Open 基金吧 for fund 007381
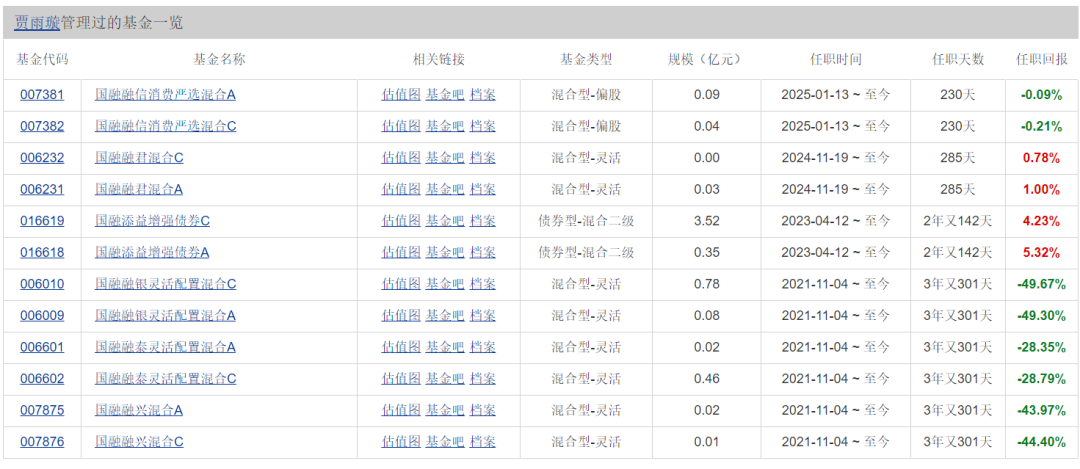Image resolution: width=1080 pixels, height=469 pixels. (x=445, y=95)
